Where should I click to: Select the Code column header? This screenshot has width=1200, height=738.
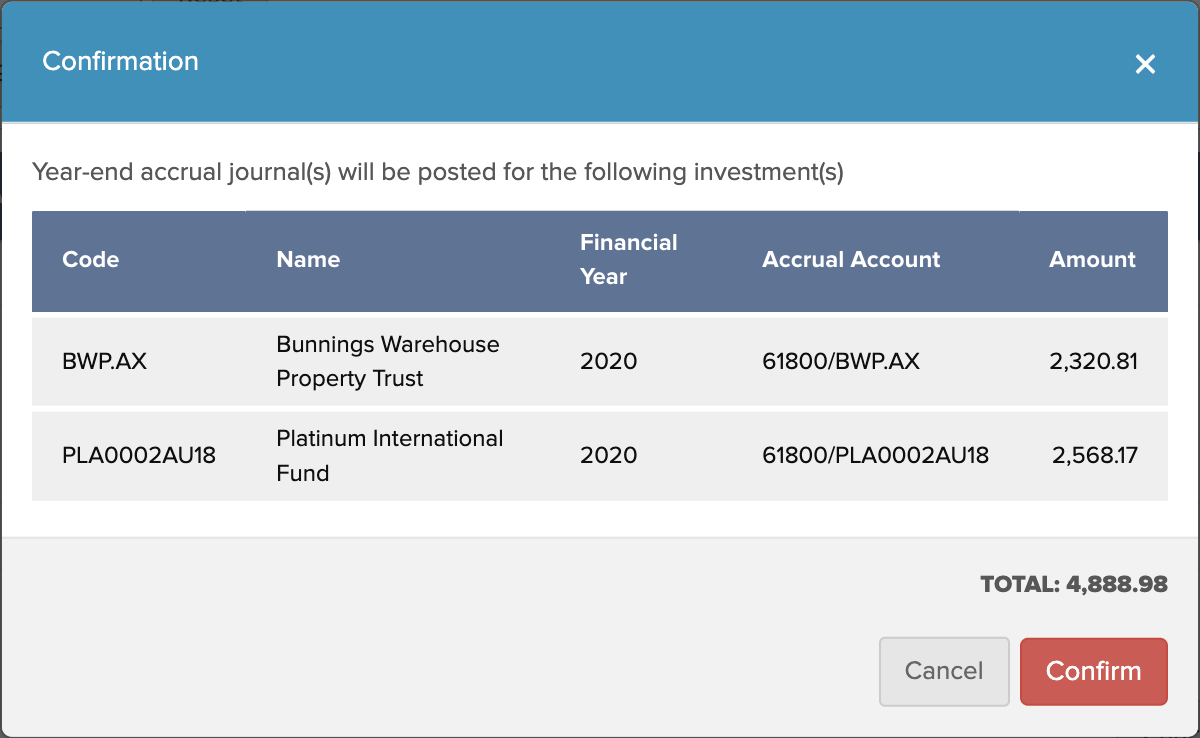point(90,259)
